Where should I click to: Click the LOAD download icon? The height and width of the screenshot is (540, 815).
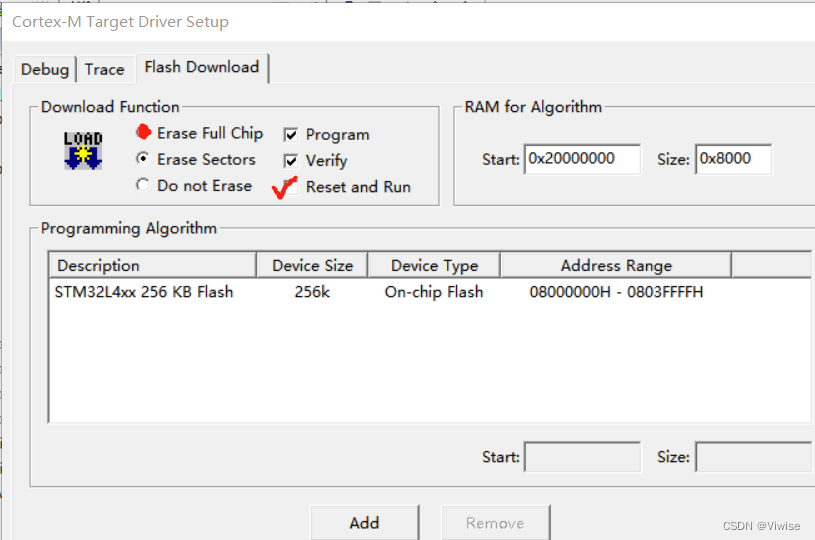coord(83,151)
